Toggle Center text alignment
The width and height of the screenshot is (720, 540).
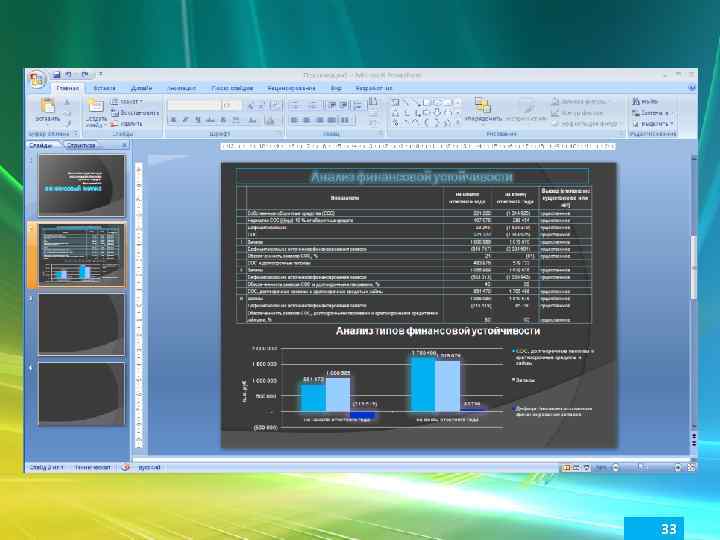307,120
